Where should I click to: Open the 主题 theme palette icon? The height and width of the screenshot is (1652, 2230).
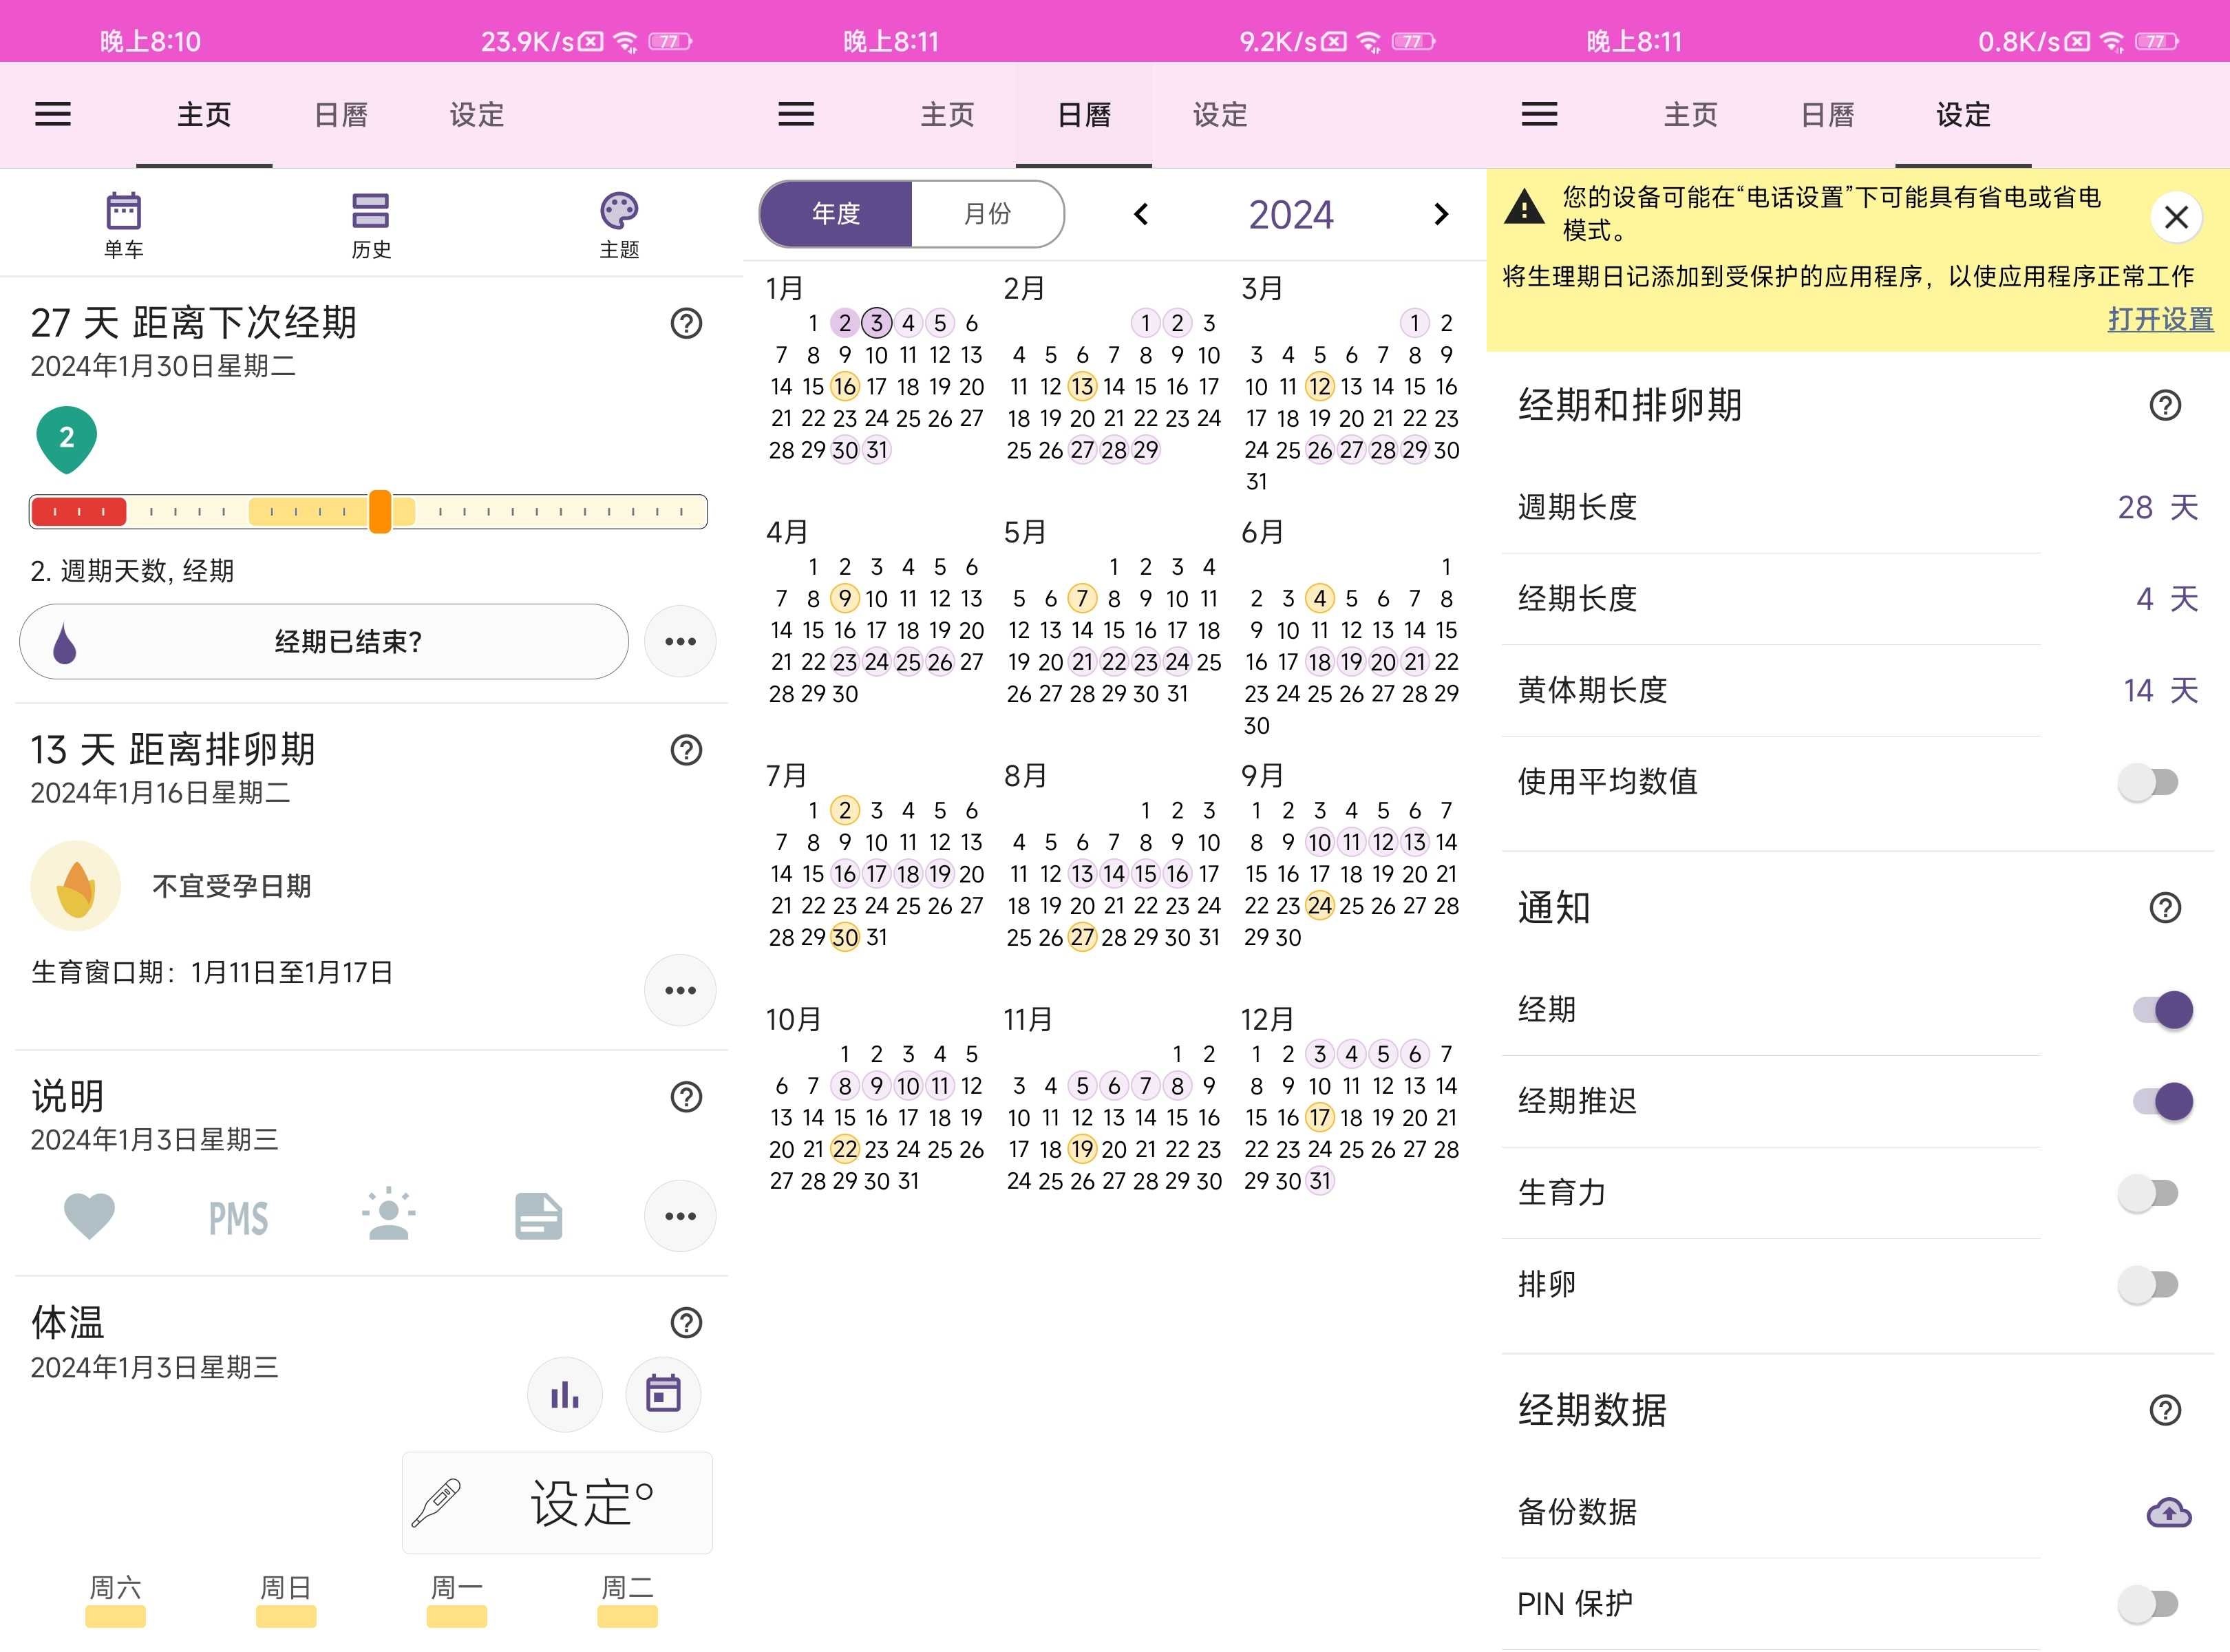click(619, 225)
